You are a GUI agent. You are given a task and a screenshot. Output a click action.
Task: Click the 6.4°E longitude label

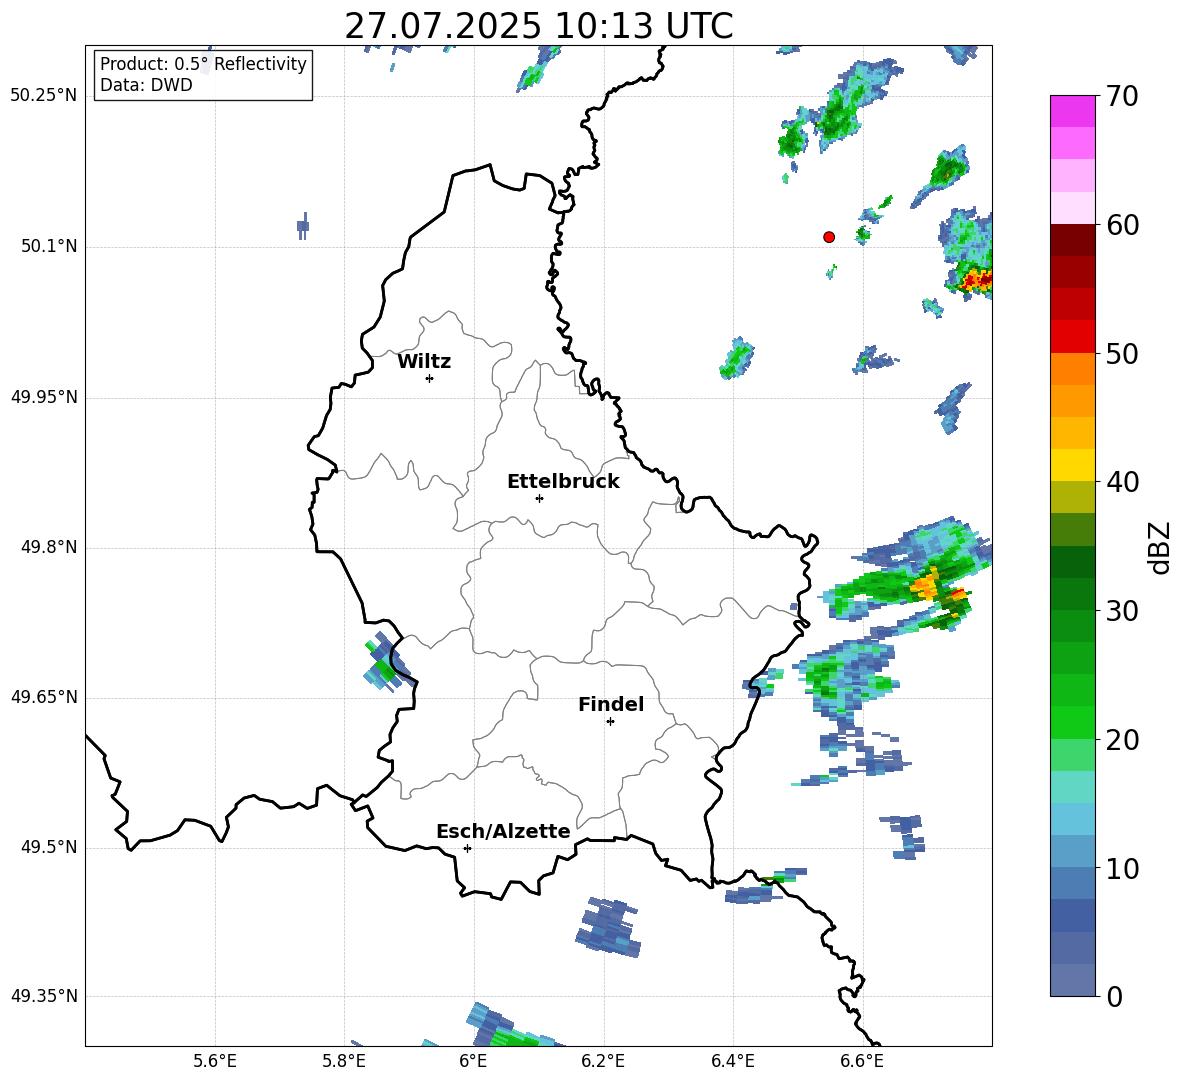coord(732,1061)
